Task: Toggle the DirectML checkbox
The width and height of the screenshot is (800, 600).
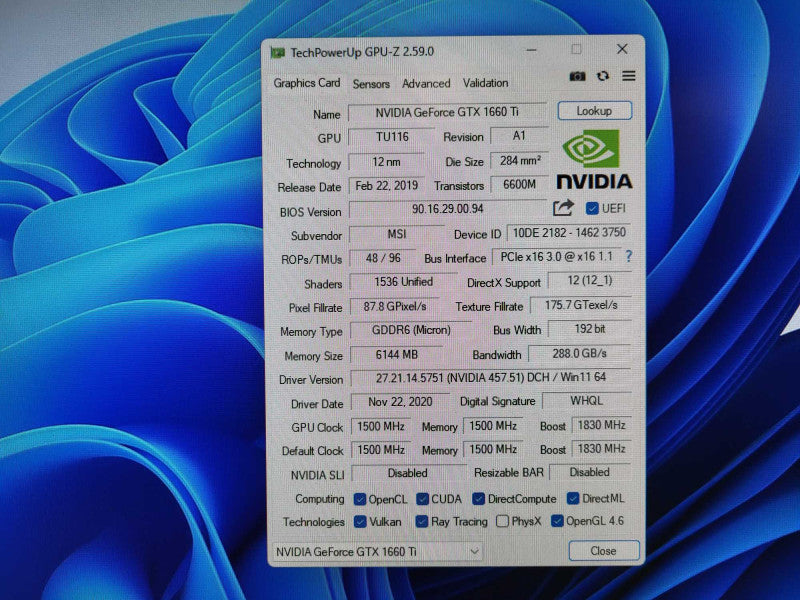Action: point(572,498)
